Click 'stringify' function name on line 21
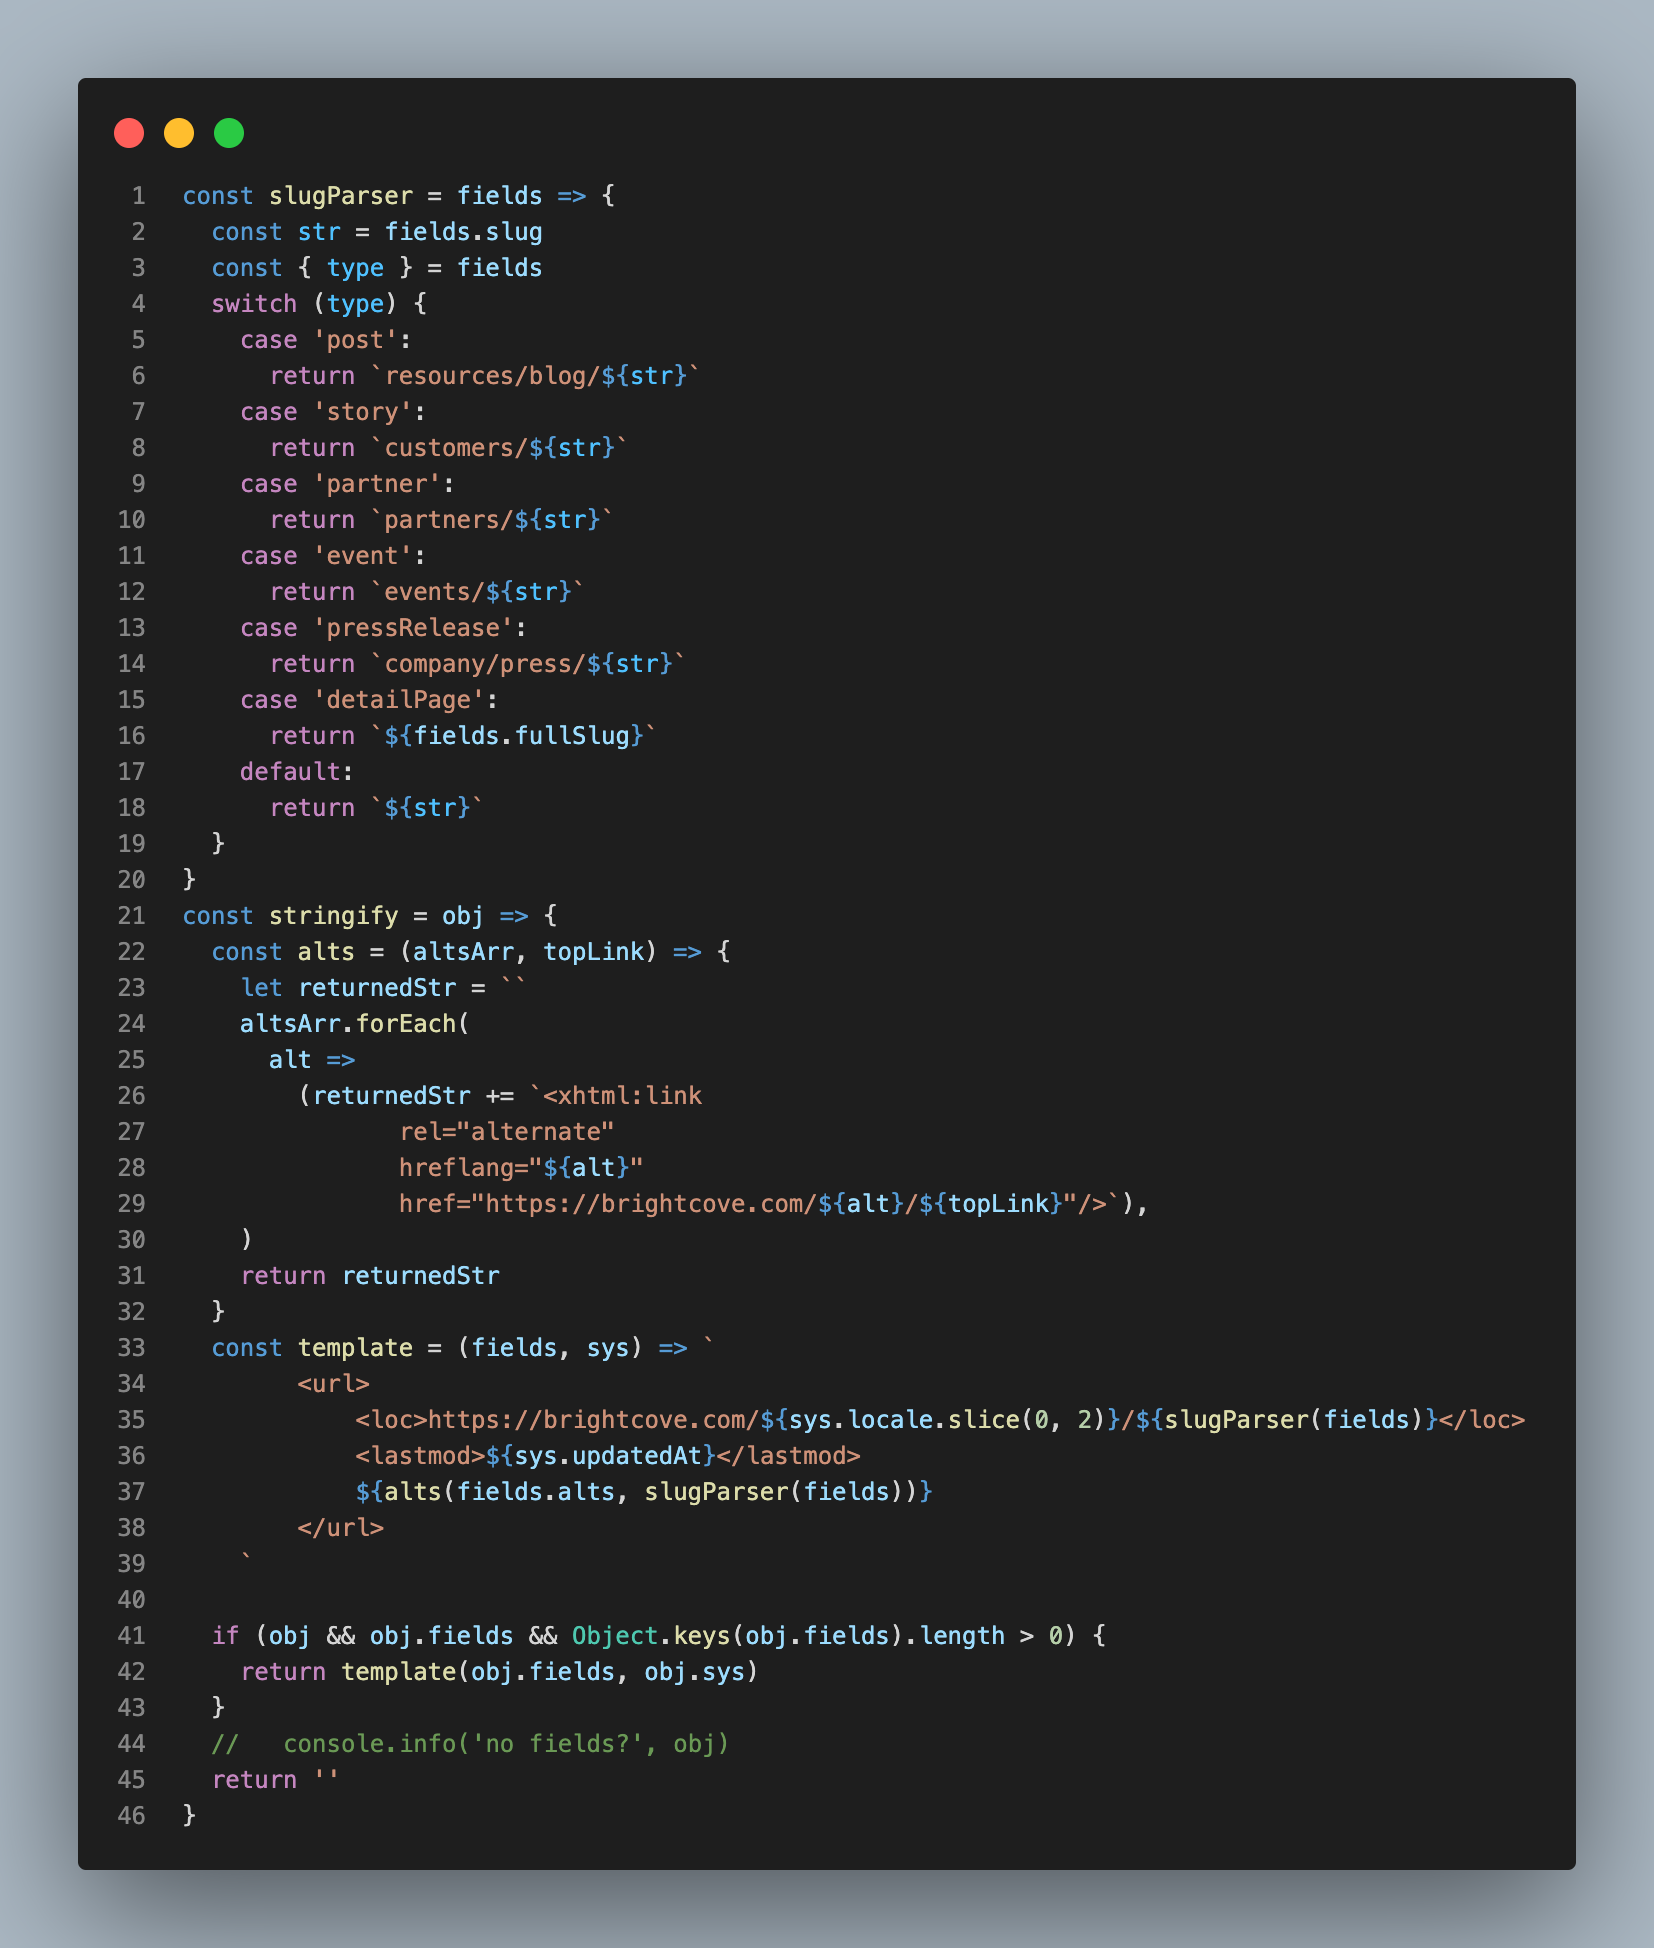Screen dimensions: 1654x1948 point(334,916)
